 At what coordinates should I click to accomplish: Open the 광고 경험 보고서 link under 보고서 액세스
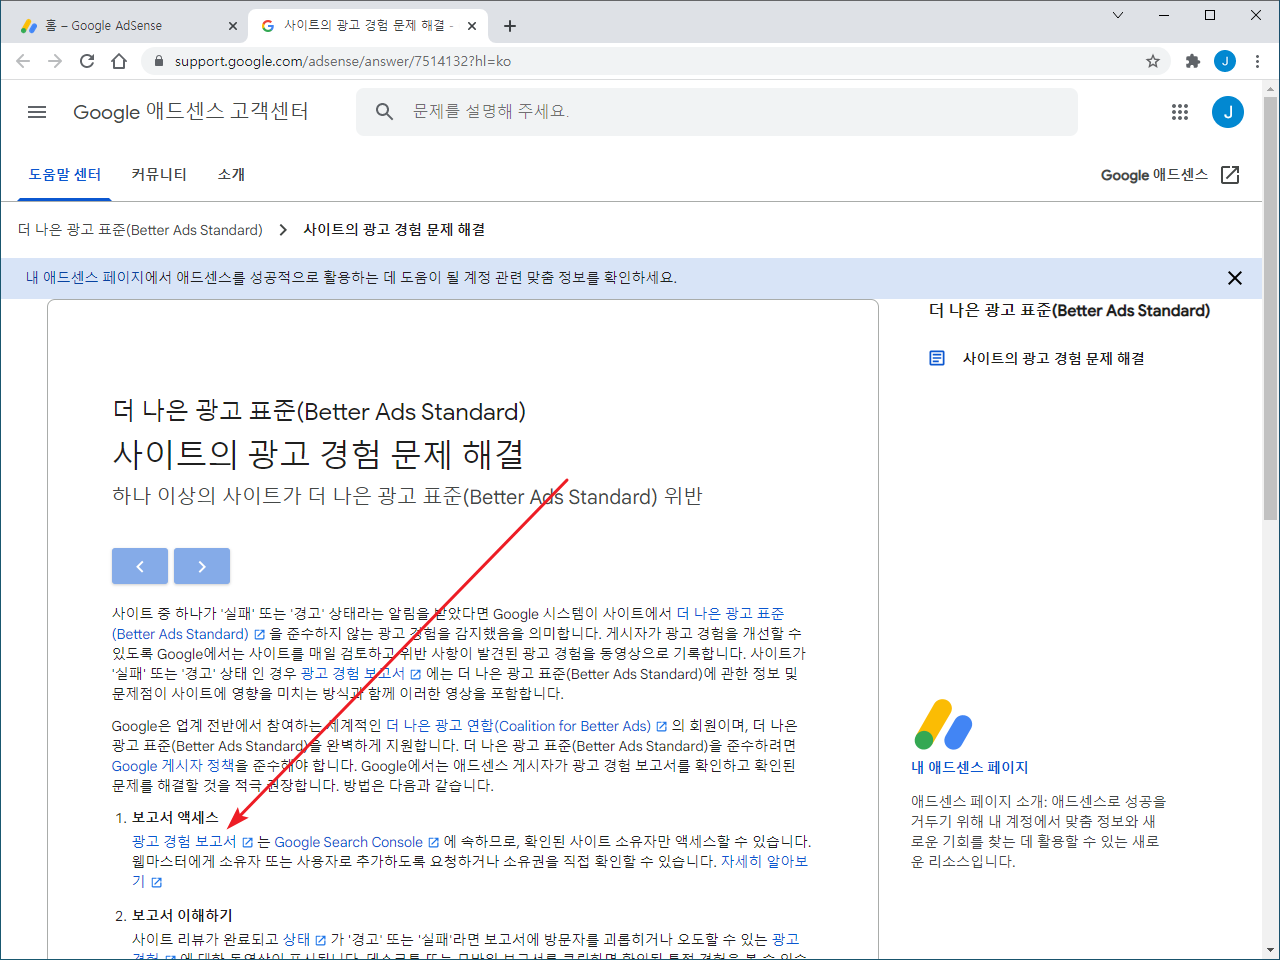click(x=192, y=842)
